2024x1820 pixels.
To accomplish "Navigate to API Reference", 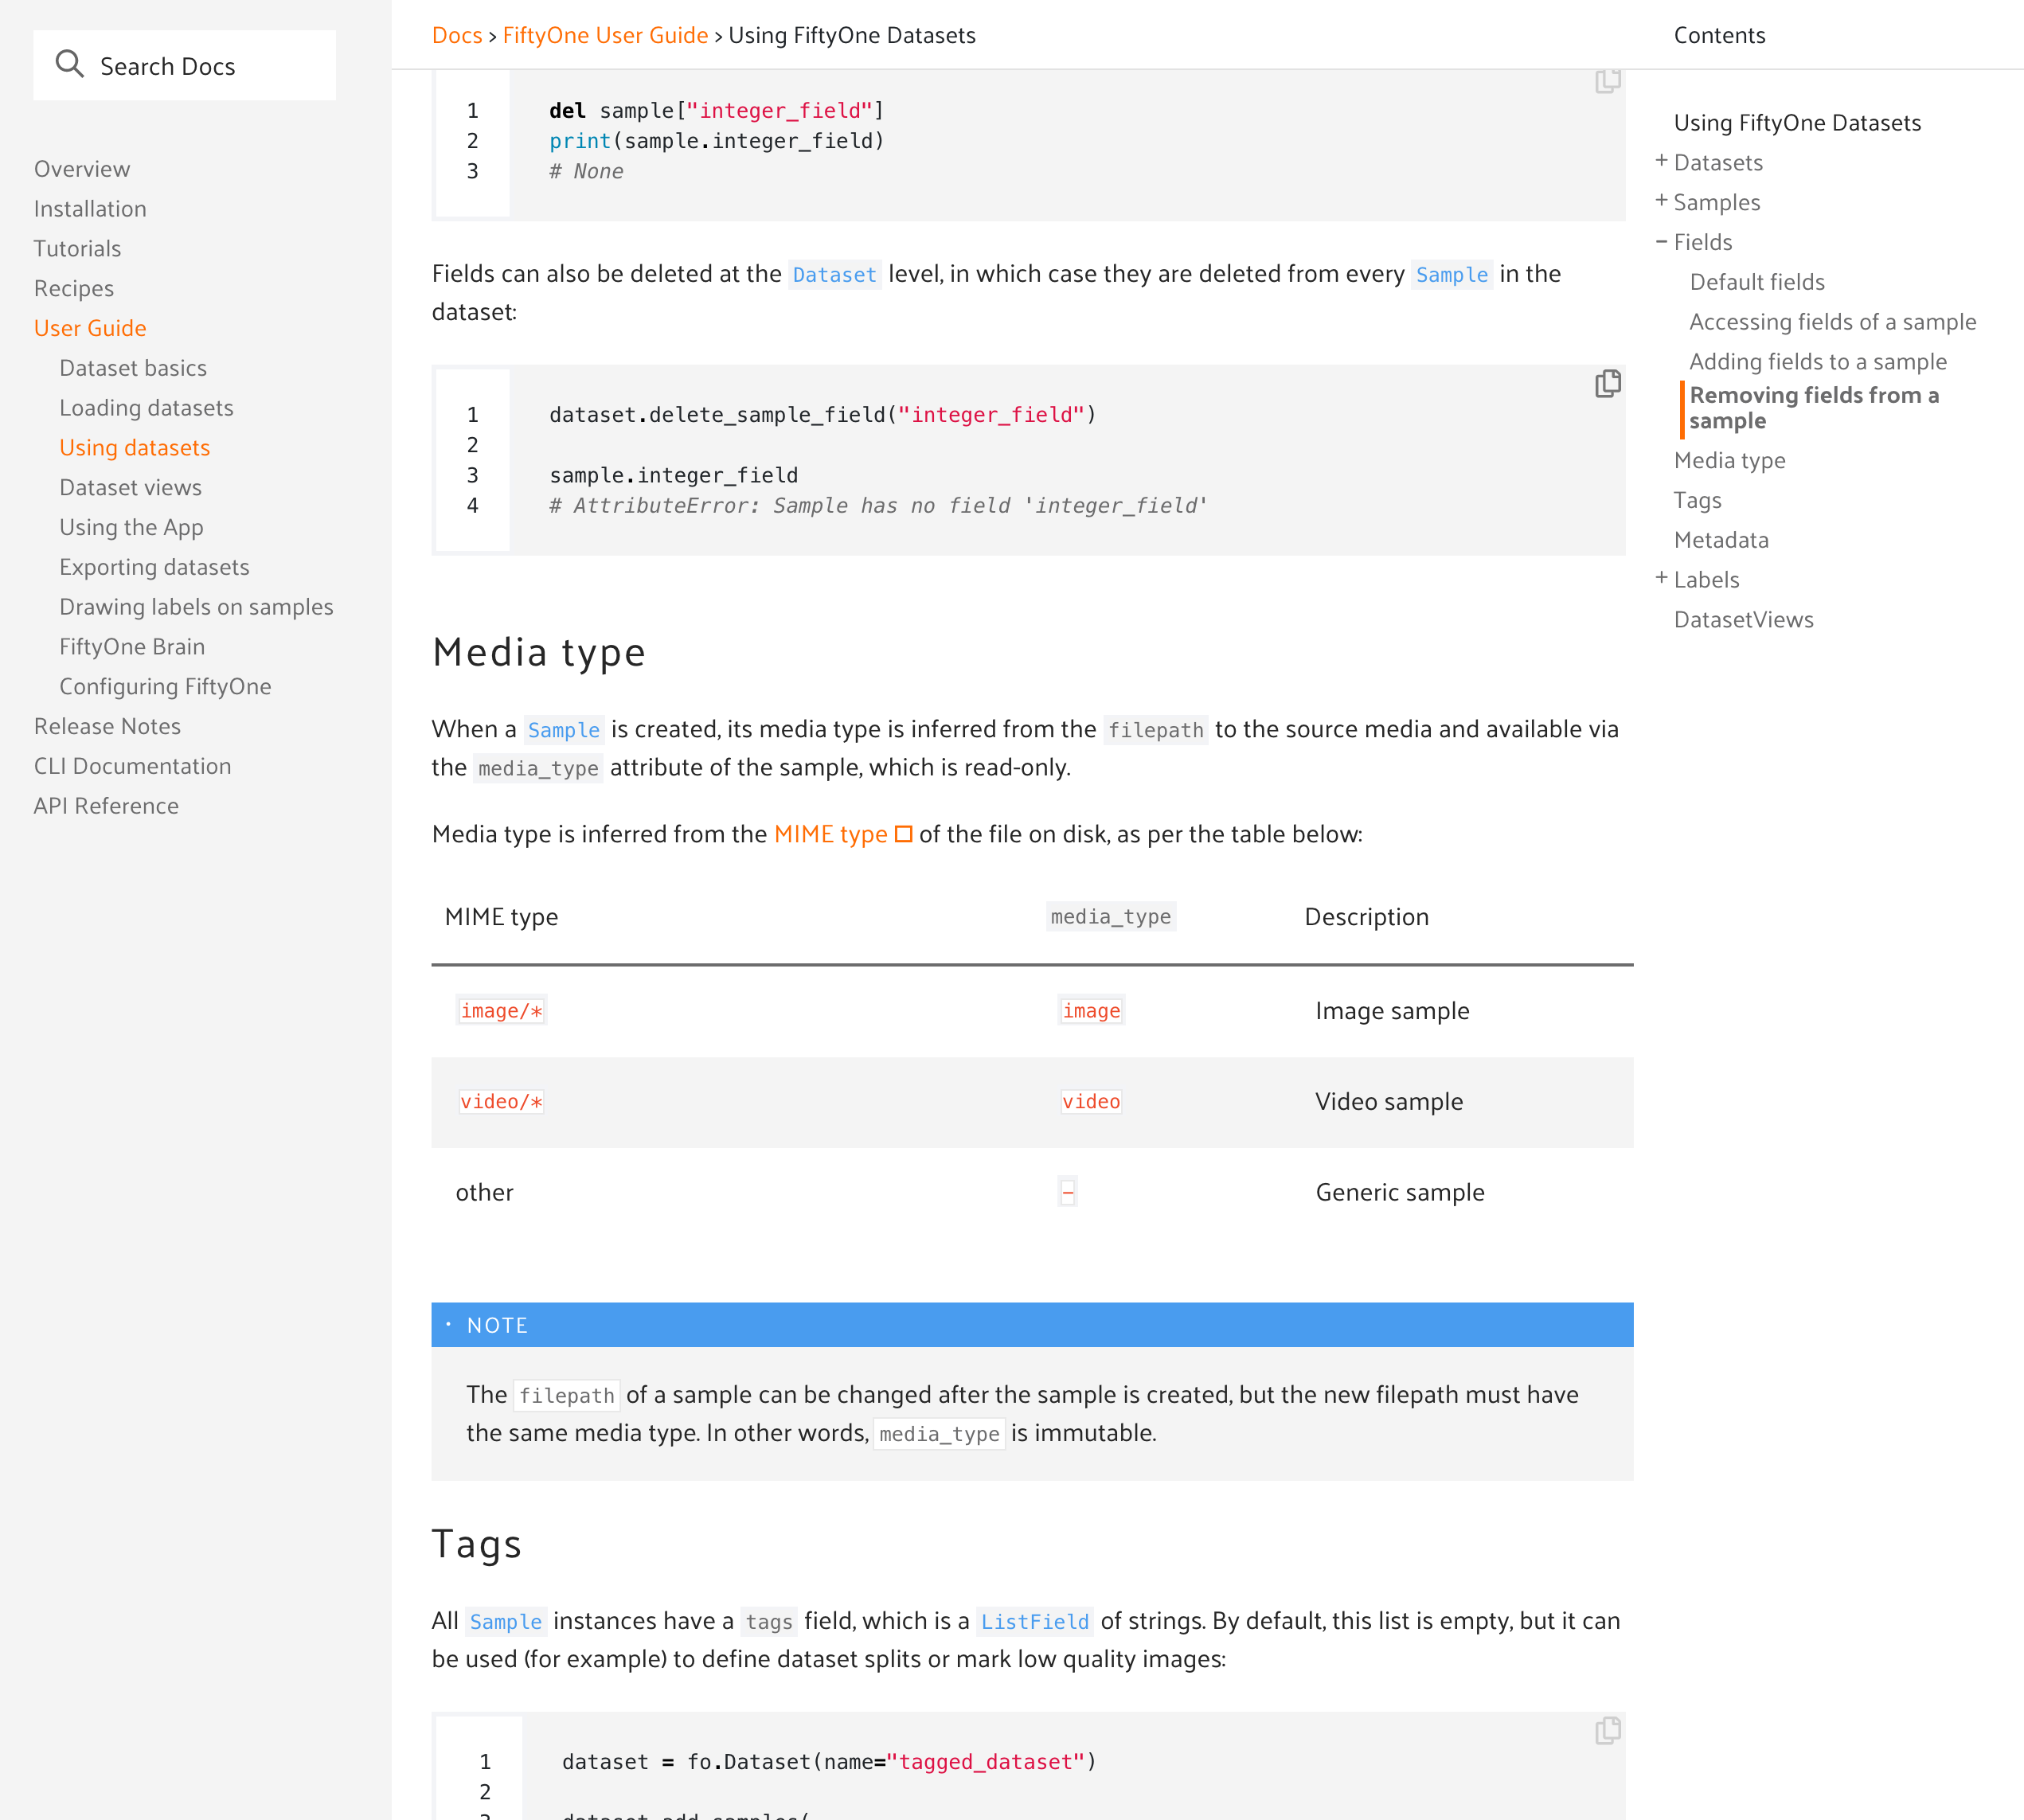I will pos(106,805).
